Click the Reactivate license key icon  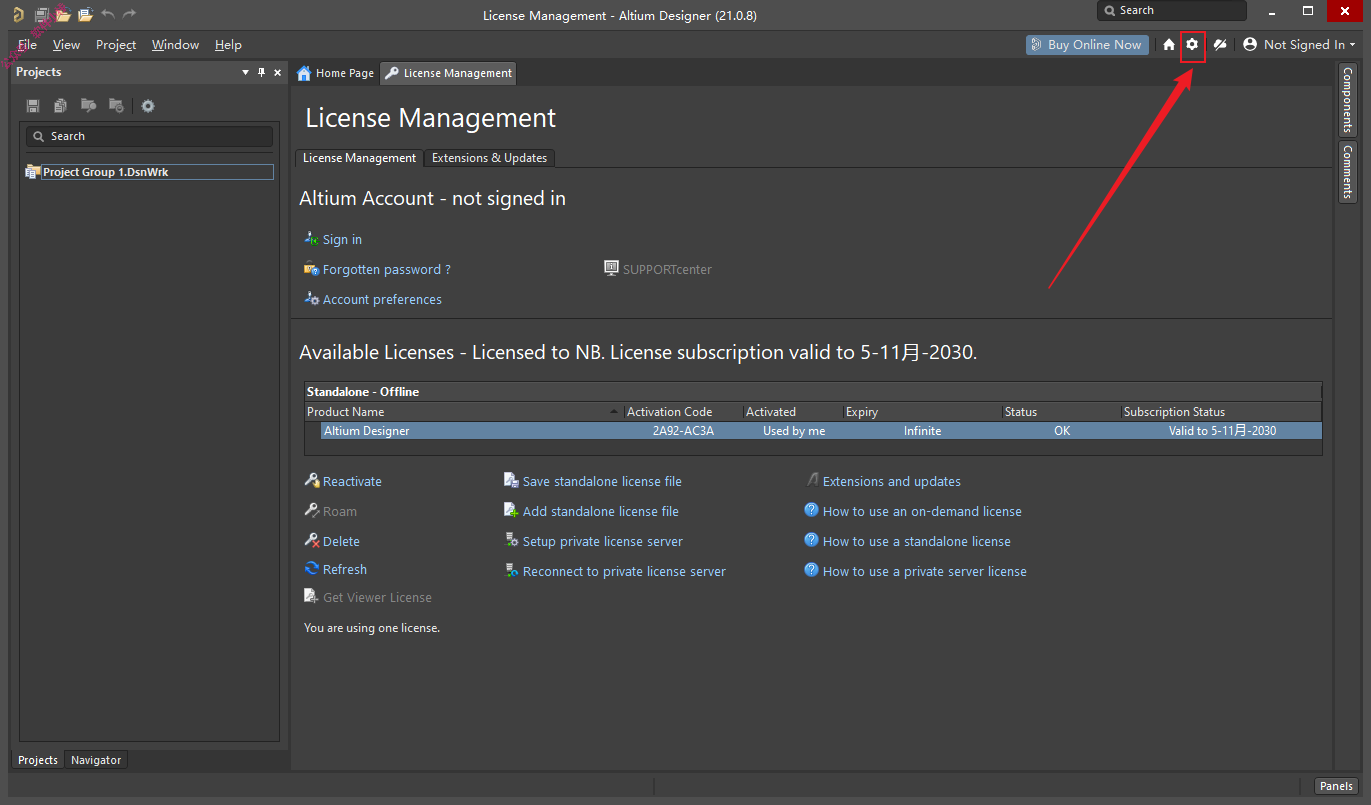click(312, 481)
